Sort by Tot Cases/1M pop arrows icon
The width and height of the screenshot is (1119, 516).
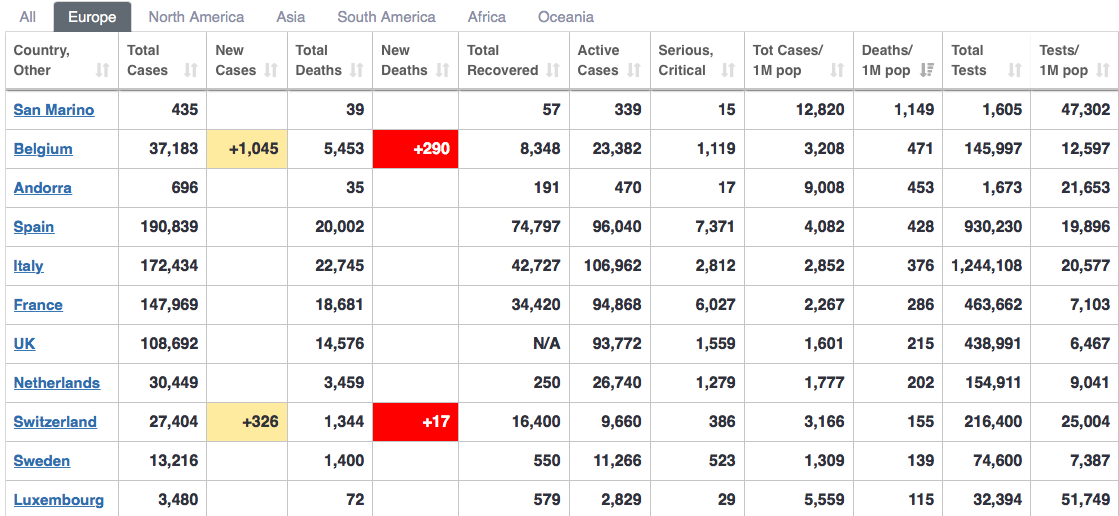837,70
